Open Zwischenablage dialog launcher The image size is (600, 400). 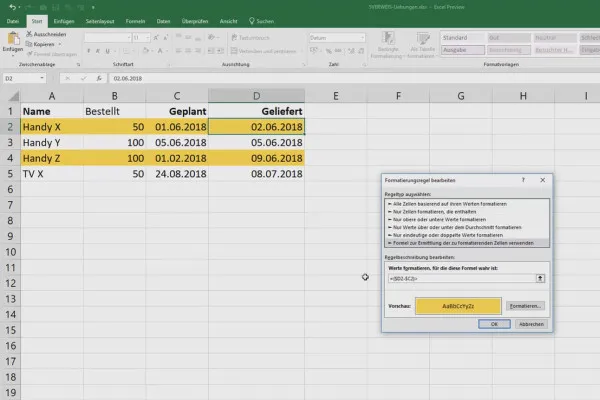pyautogui.click(x=78, y=64)
